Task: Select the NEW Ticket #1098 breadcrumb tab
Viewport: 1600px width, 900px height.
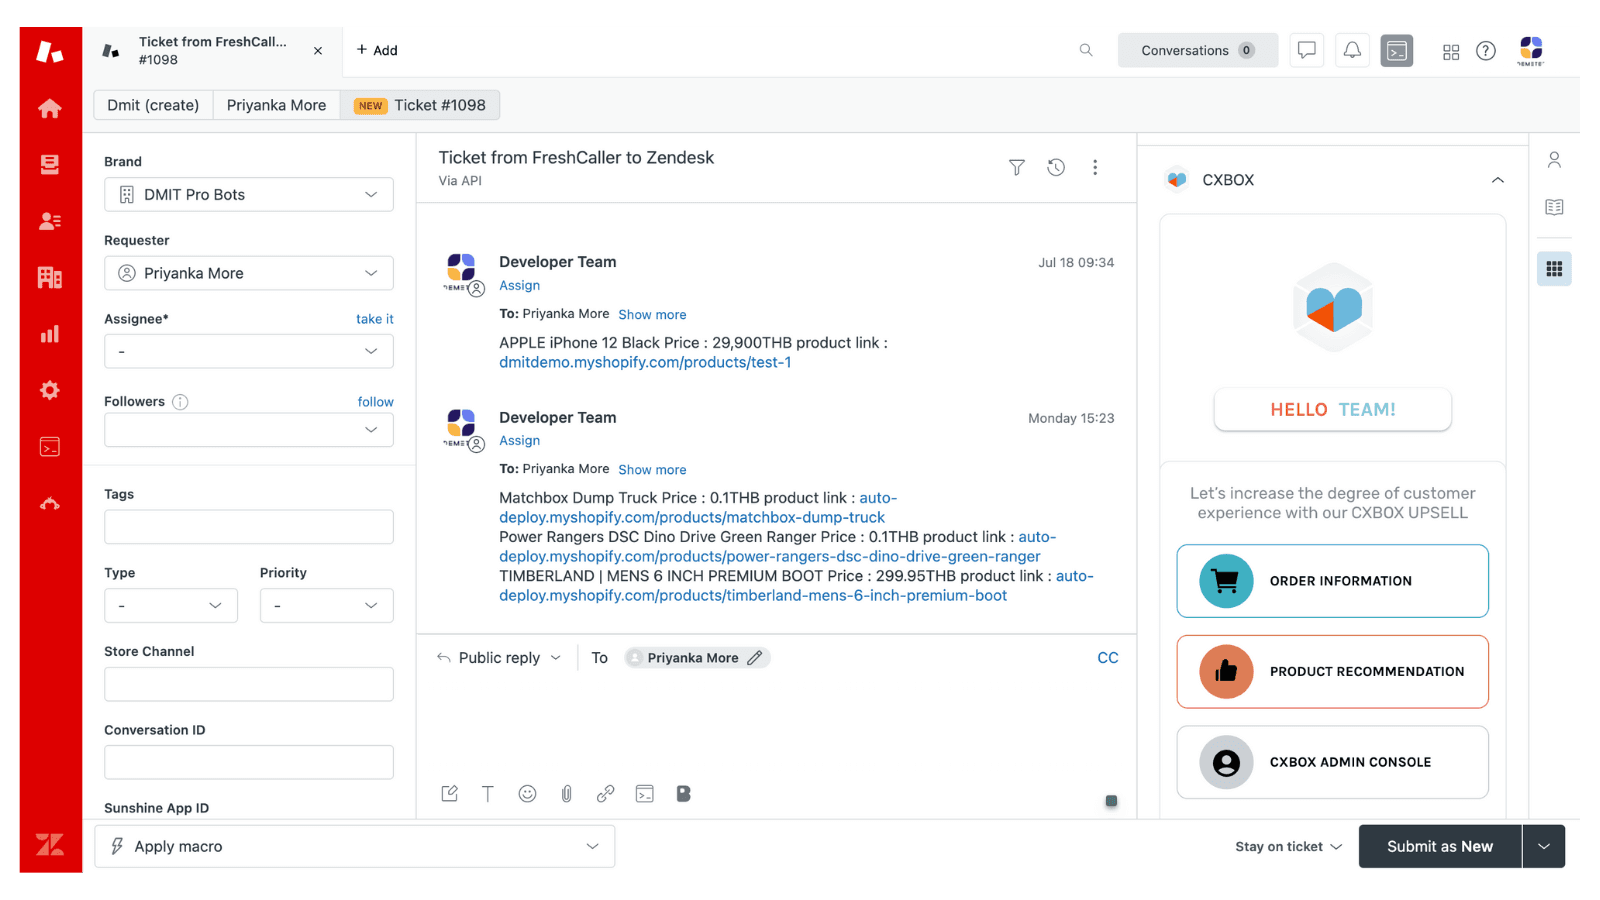Action: tap(420, 105)
